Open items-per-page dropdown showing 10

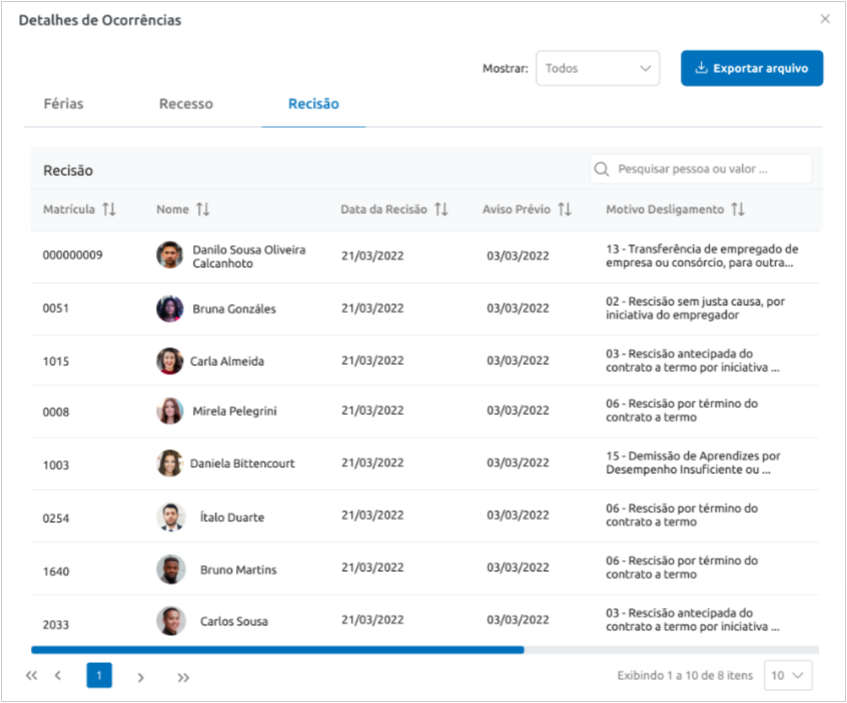pyautogui.click(x=787, y=676)
